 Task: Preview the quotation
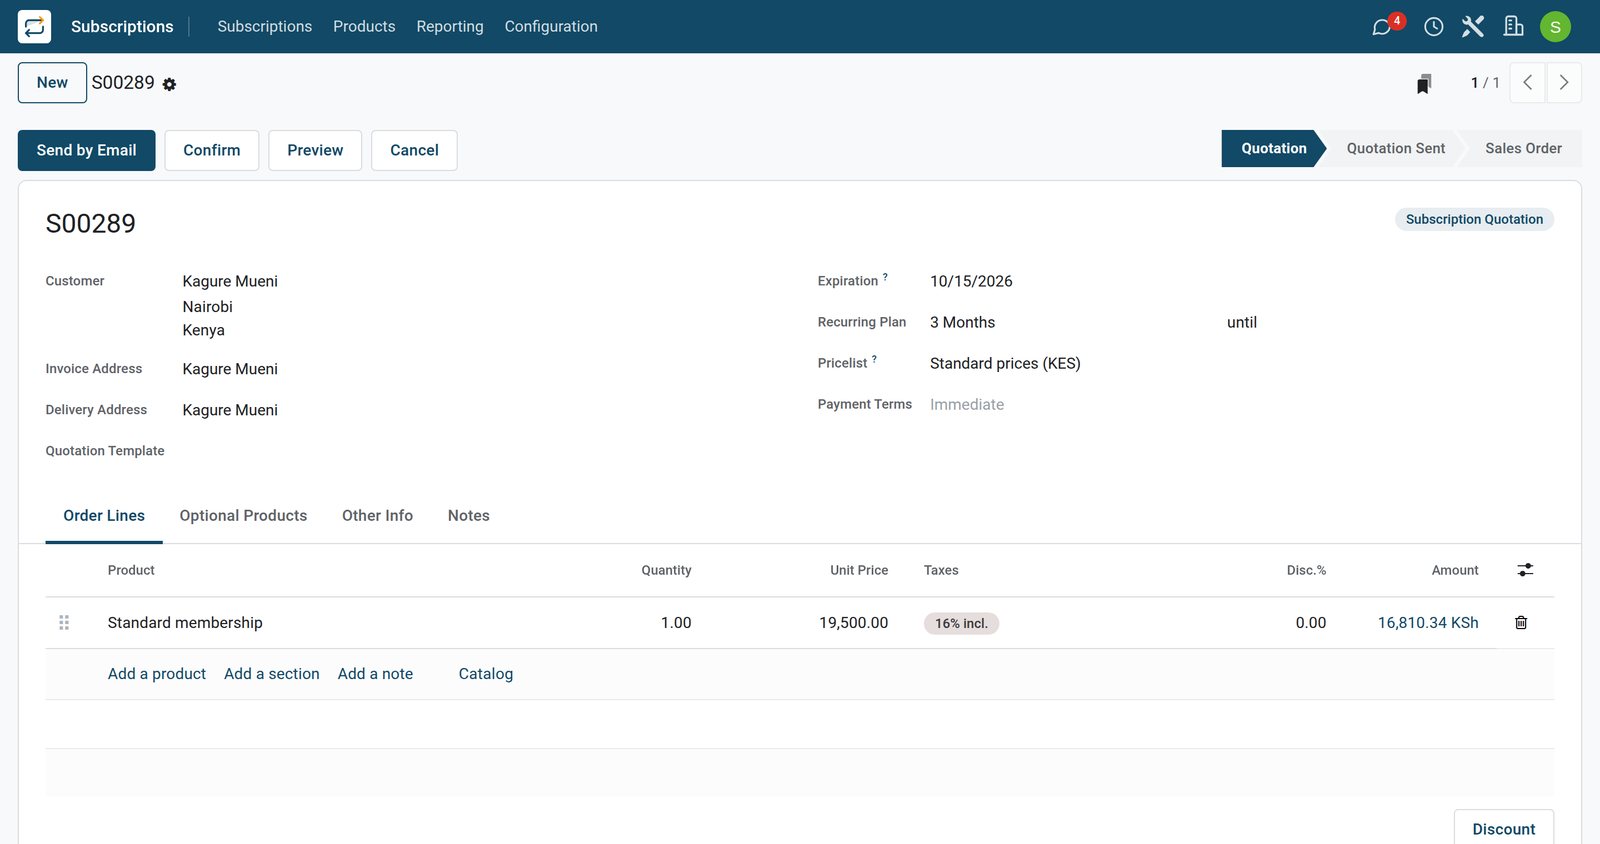[315, 150]
